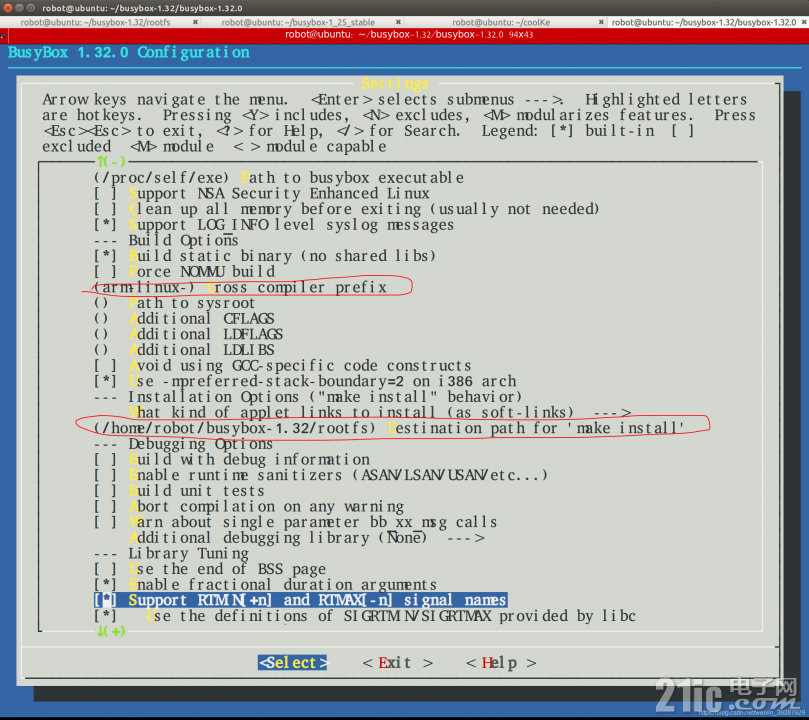This screenshot has height=720, width=809.
Task: Toggle highlighted Support RTMIN[+n] and RTMAX[-n] option
Action: [300, 600]
